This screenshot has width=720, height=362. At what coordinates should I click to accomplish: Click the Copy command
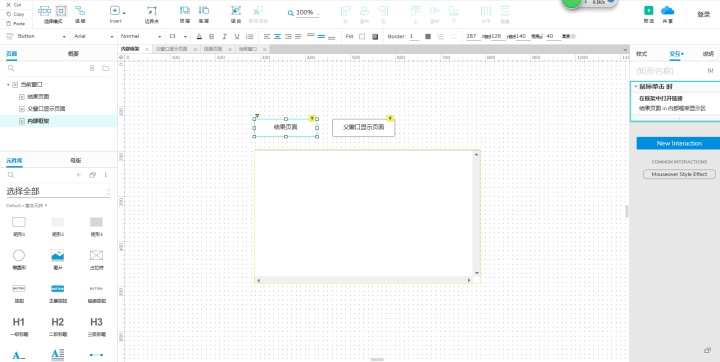coord(15,14)
